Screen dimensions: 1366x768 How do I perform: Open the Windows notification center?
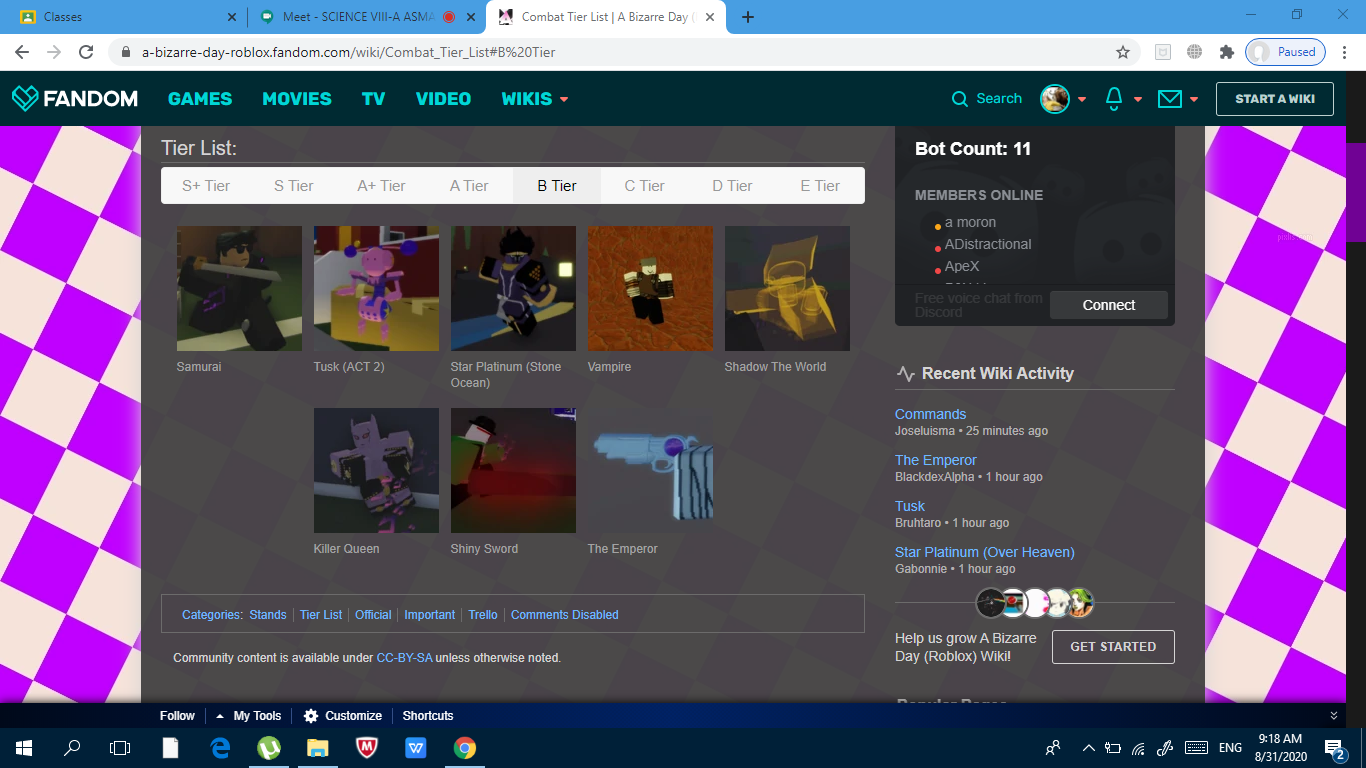[x=1335, y=747]
